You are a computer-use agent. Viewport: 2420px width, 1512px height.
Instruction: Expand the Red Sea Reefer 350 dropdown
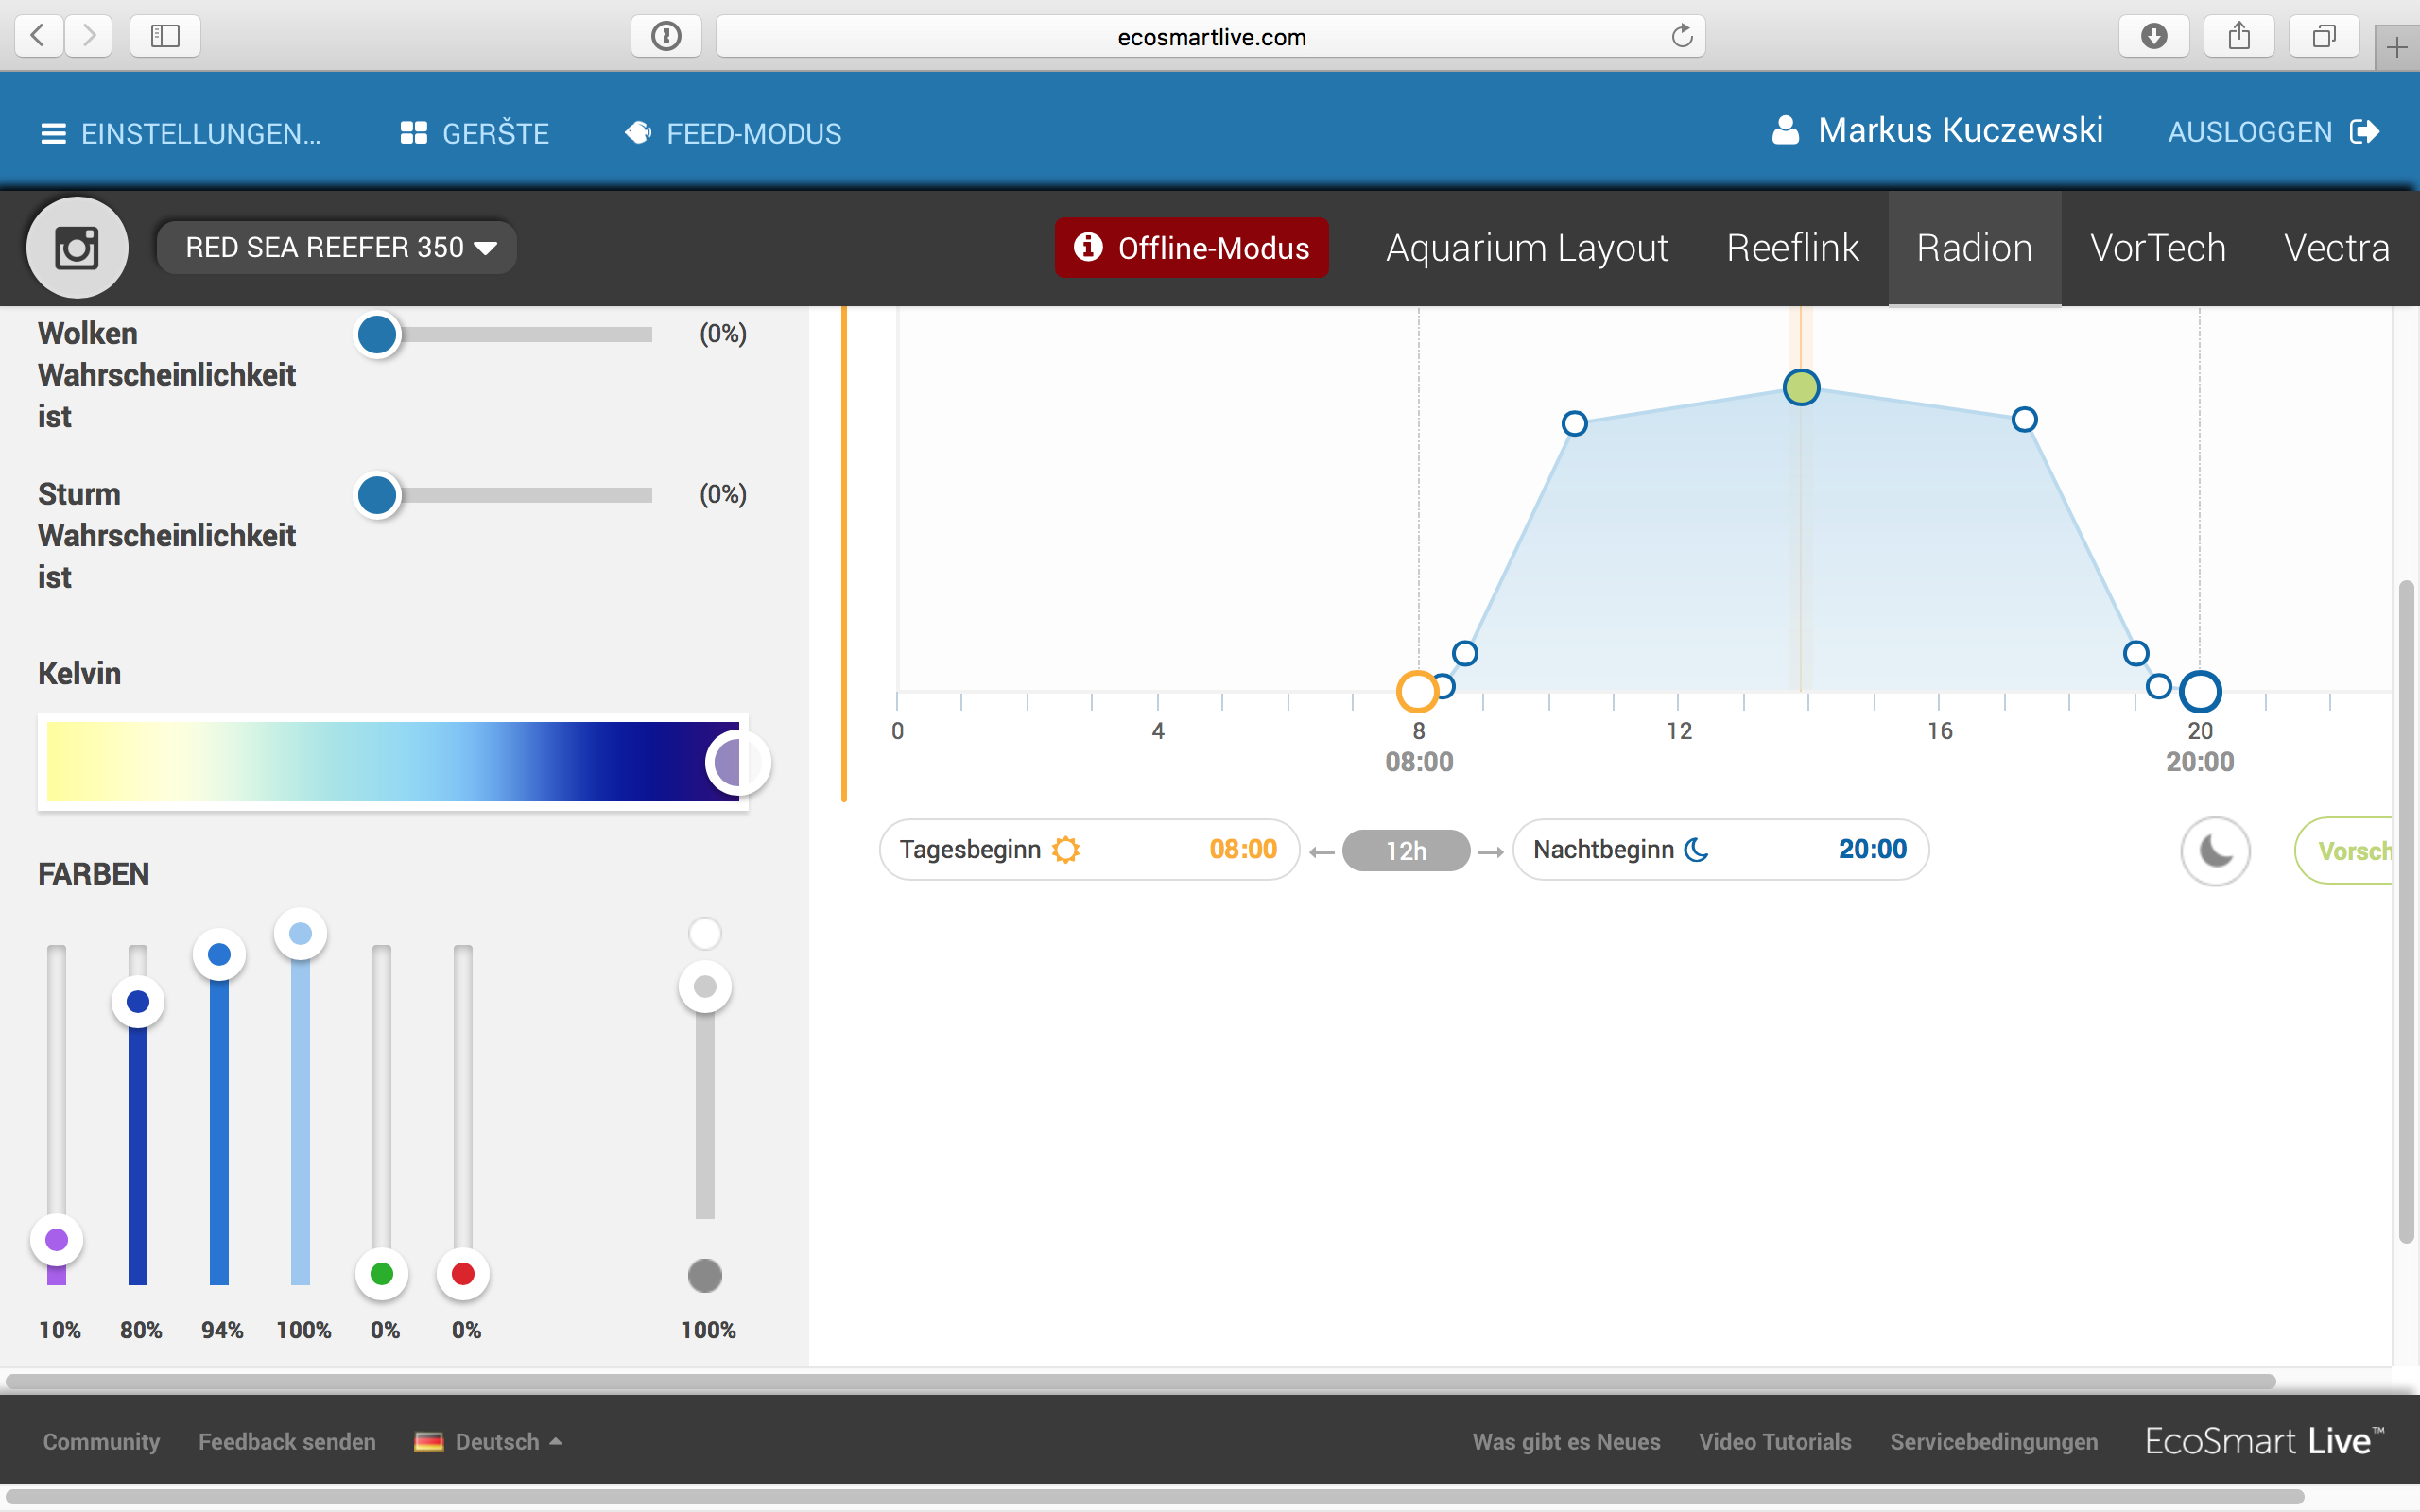tap(337, 247)
